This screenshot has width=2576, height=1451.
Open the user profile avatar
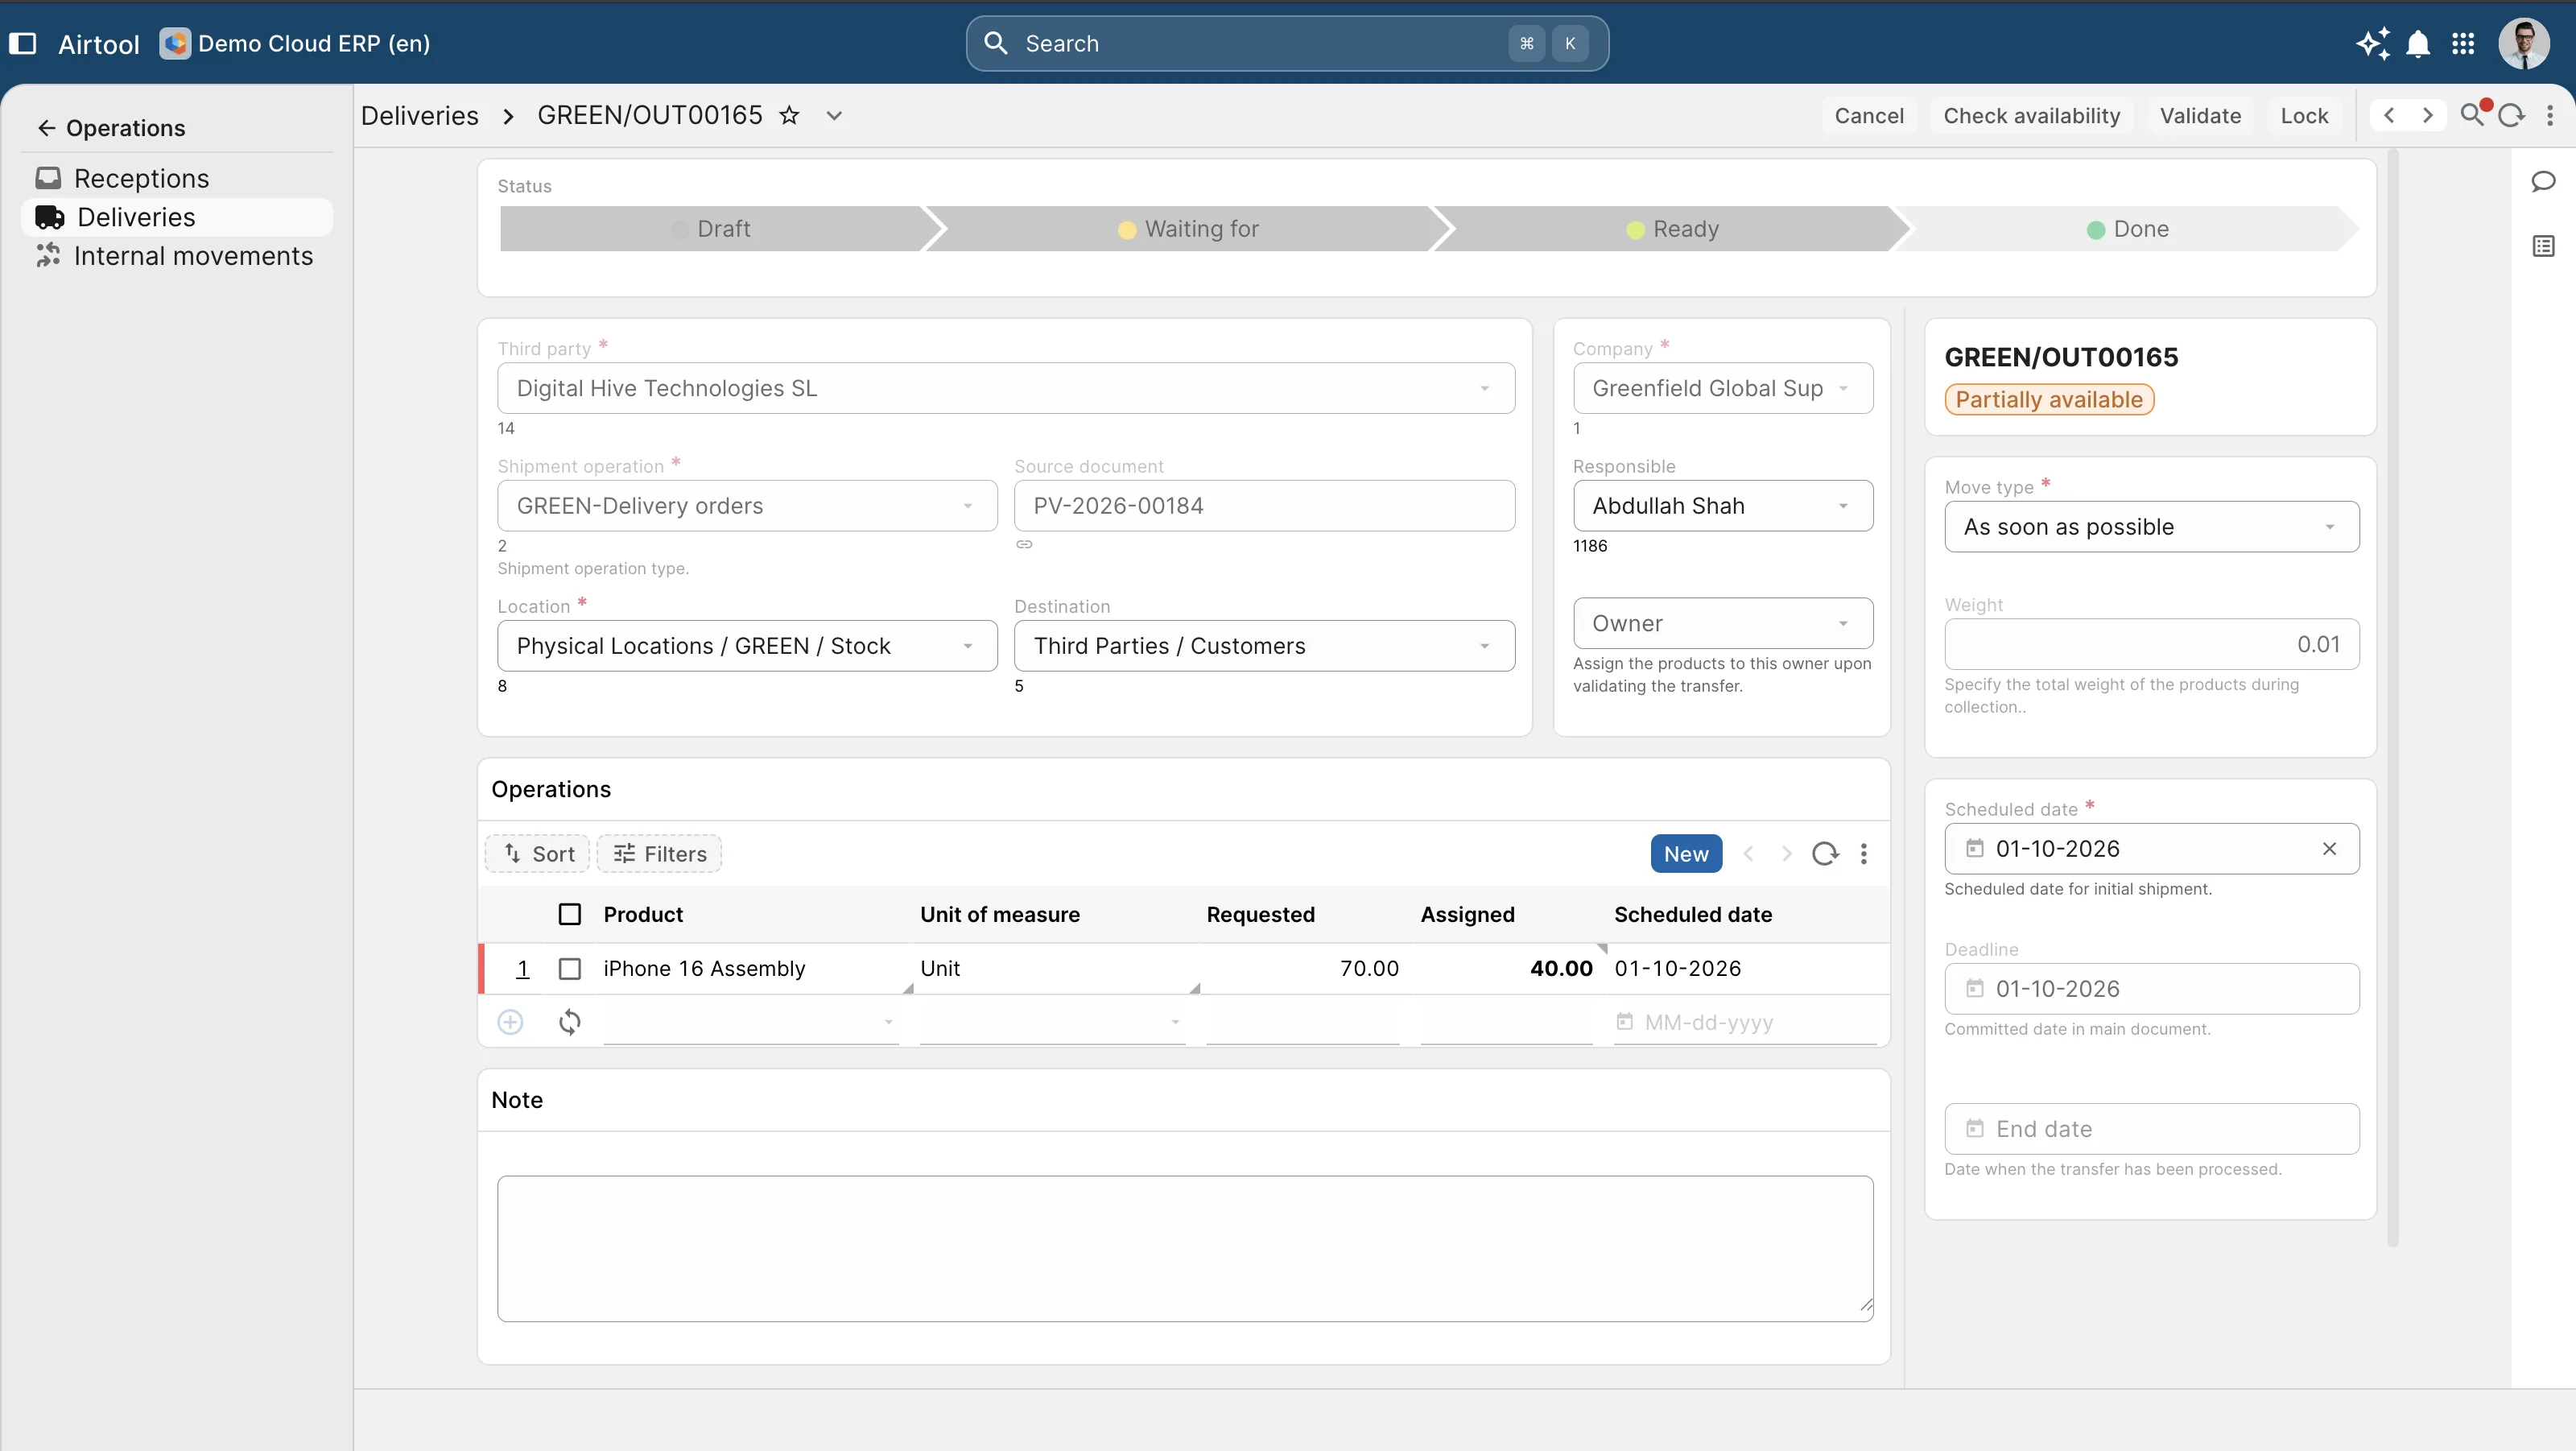pos(2524,43)
